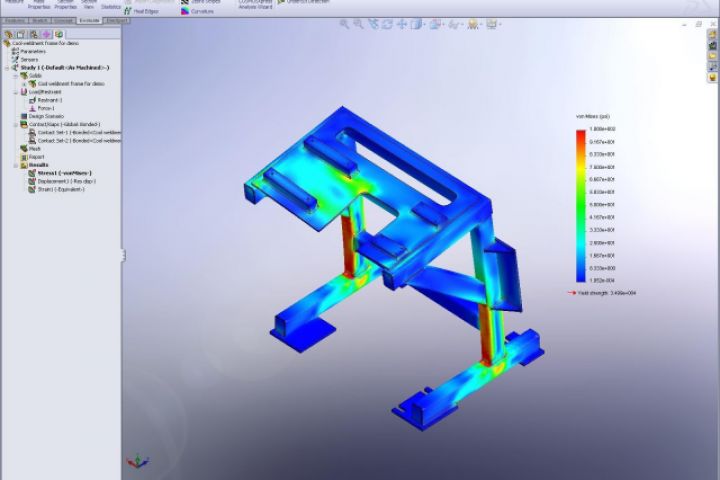The height and width of the screenshot is (480, 720).
Task: Select the Strain1 equivalent result plot
Action: (x=56, y=189)
